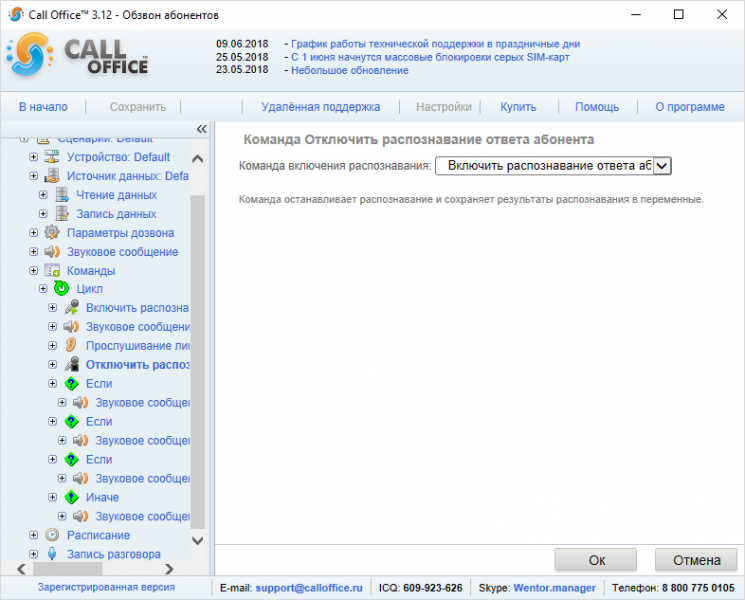This screenshot has width=745, height=600.
Task: Open news link about График работы технической поддержки
Action: 435,44
